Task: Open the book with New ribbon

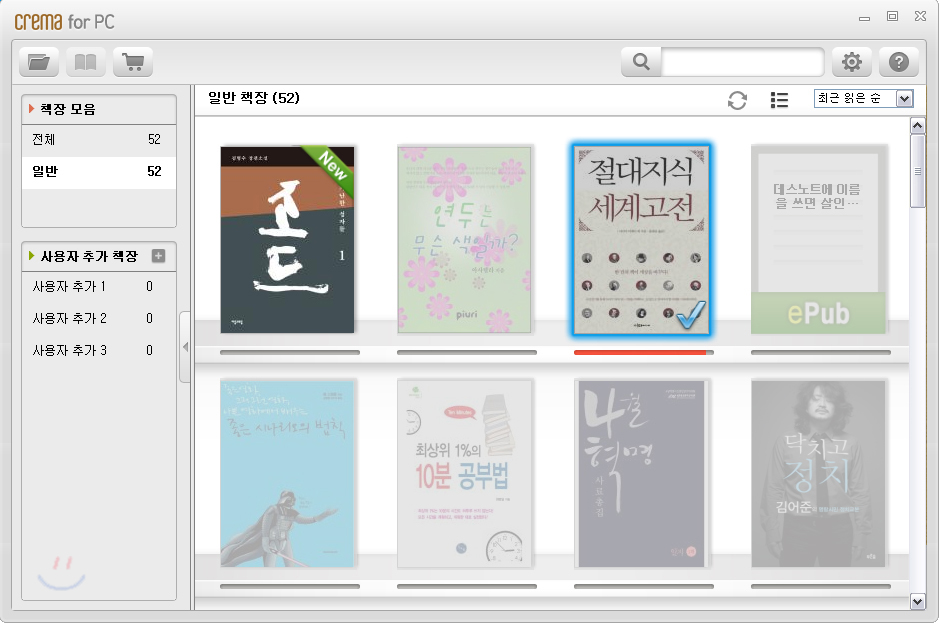Action: [287, 239]
